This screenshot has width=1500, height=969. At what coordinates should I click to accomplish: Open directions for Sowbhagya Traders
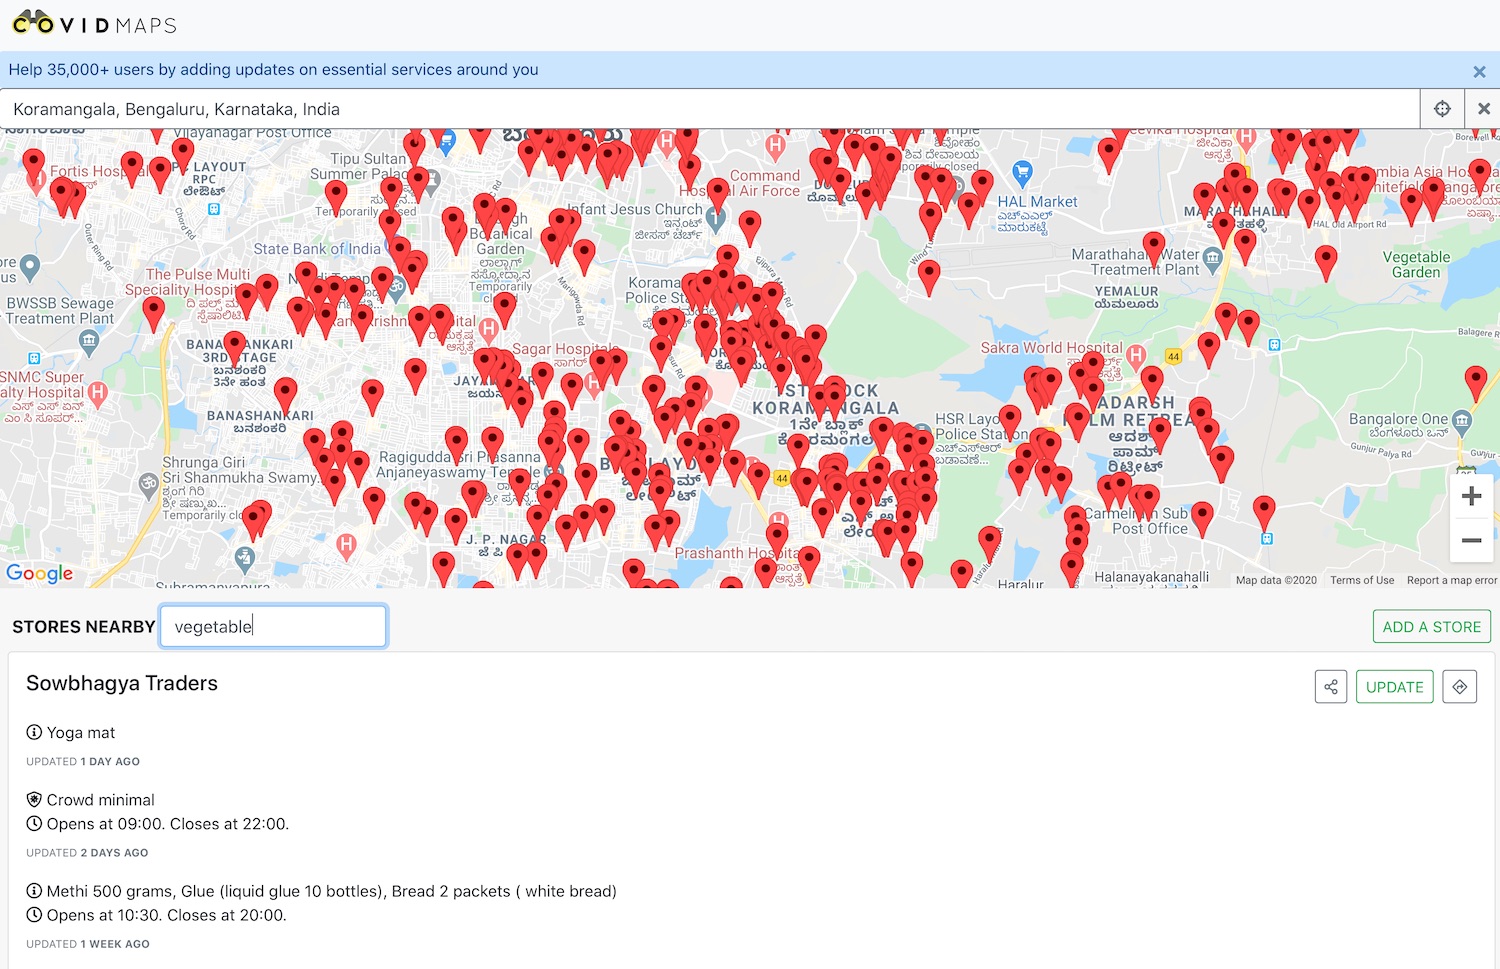click(1459, 687)
